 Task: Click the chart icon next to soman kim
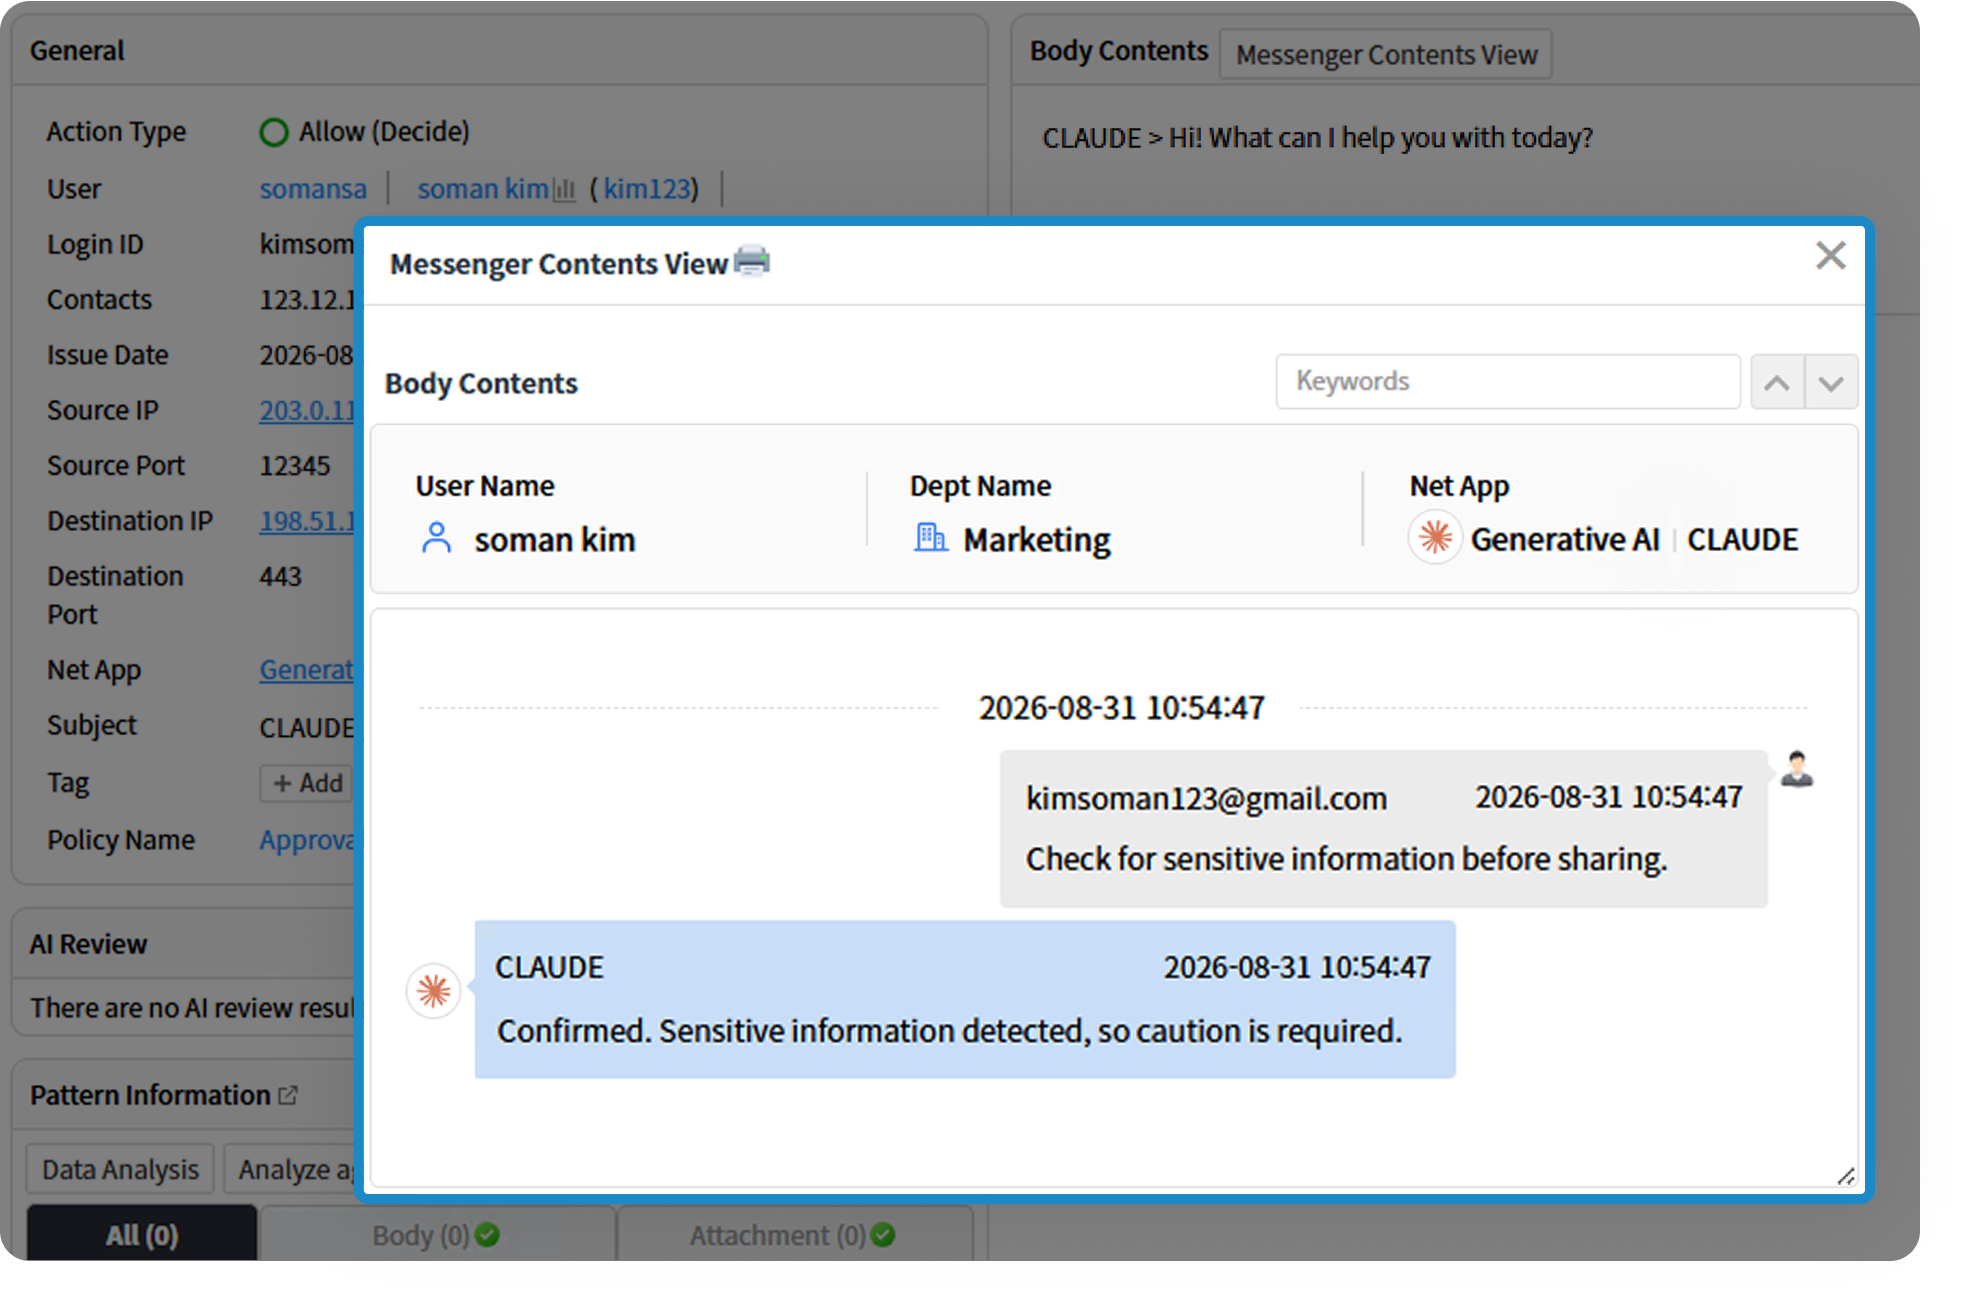pyautogui.click(x=565, y=189)
